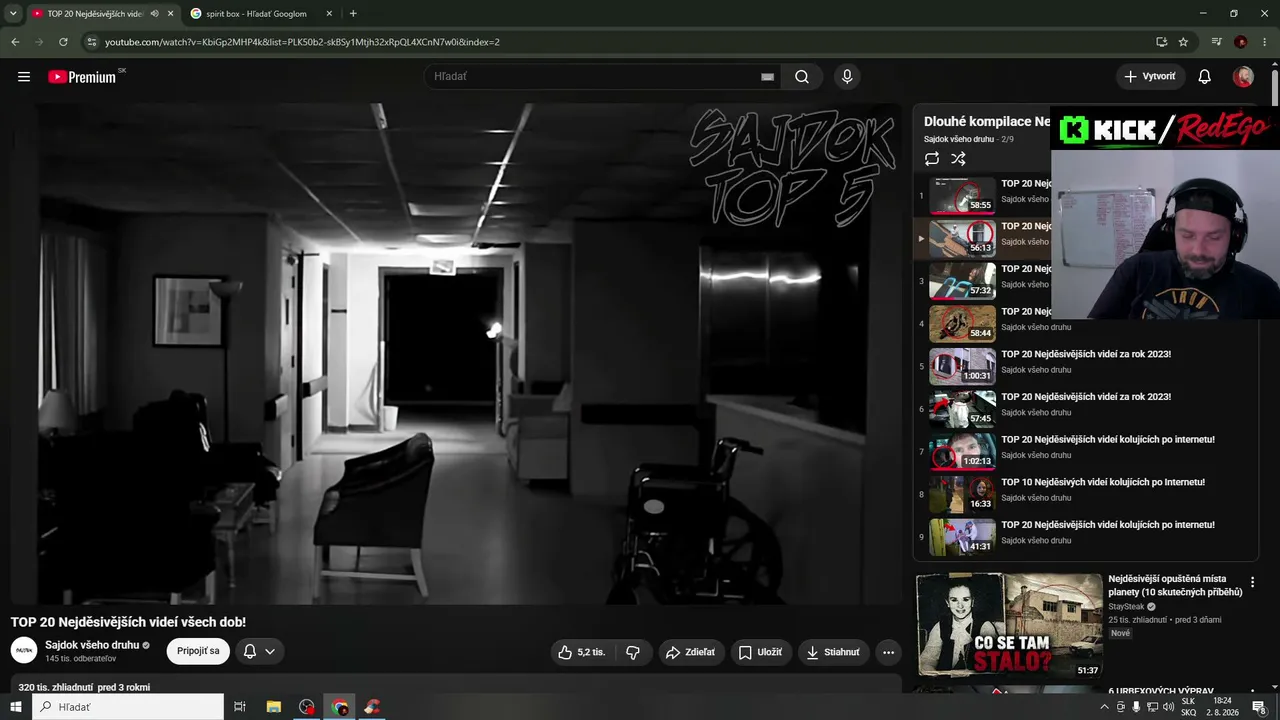This screenshot has height=720, width=1280.
Task: Open more actions three-dot menu under video
Action: 888,652
